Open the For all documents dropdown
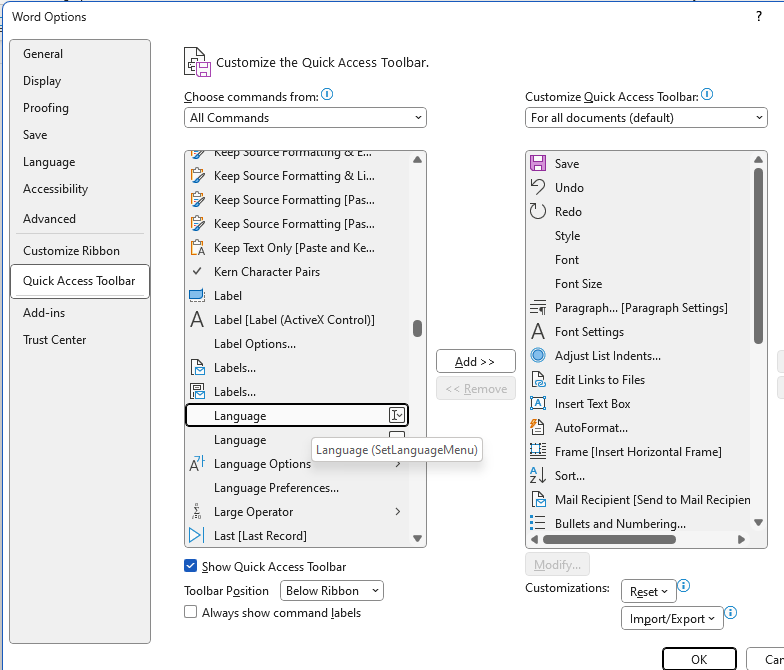This screenshot has width=784, height=670. pos(646,118)
